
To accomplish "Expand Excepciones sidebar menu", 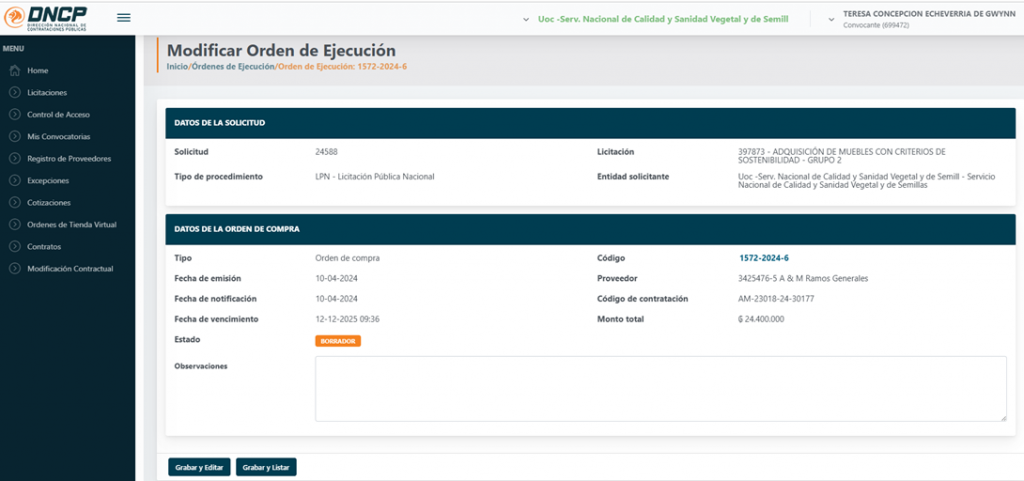I will click(48, 181).
